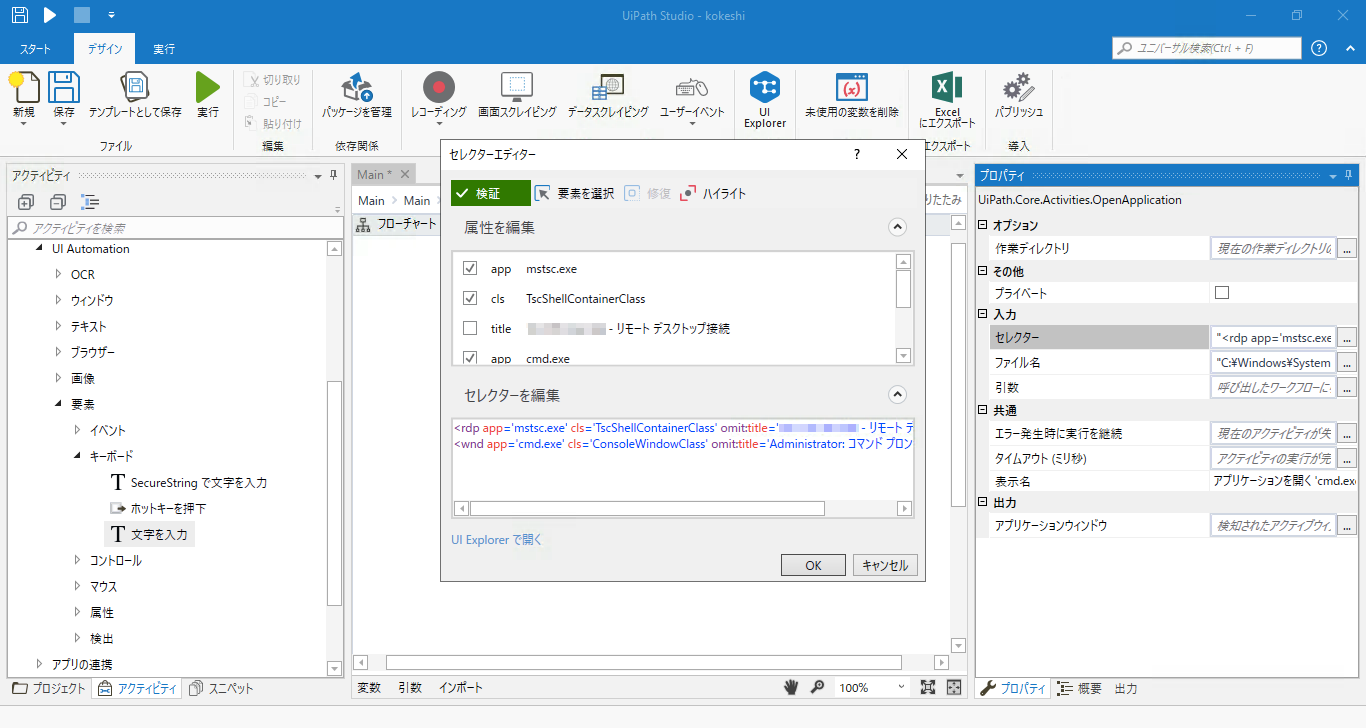Viewport: 1366px width, 728px height.
Task: Open パッケージを管理 package manager
Action: [x=355, y=98]
